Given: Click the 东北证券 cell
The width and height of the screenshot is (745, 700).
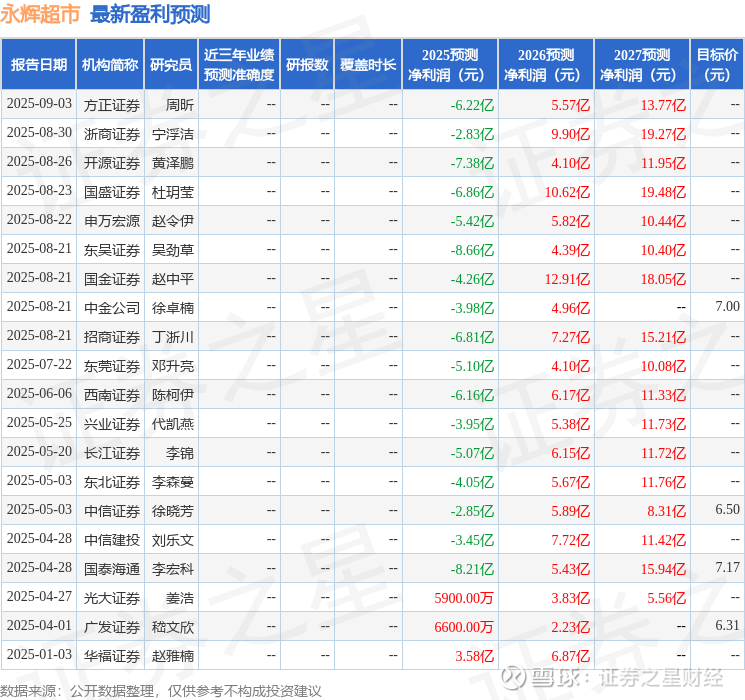Looking at the screenshot, I should tap(112, 482).
